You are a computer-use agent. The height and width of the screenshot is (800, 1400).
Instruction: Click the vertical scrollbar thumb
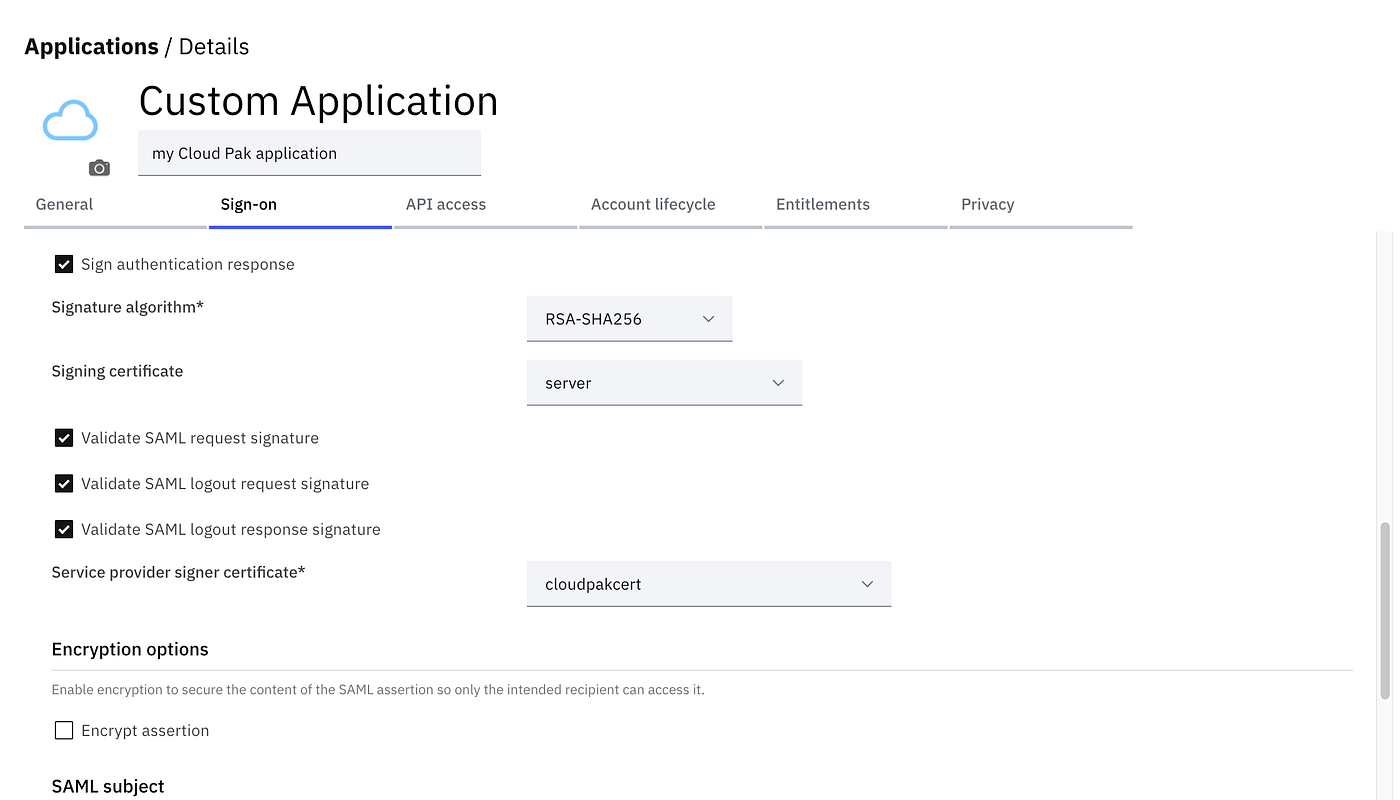pyautogui.click(x=1385, y=610)
